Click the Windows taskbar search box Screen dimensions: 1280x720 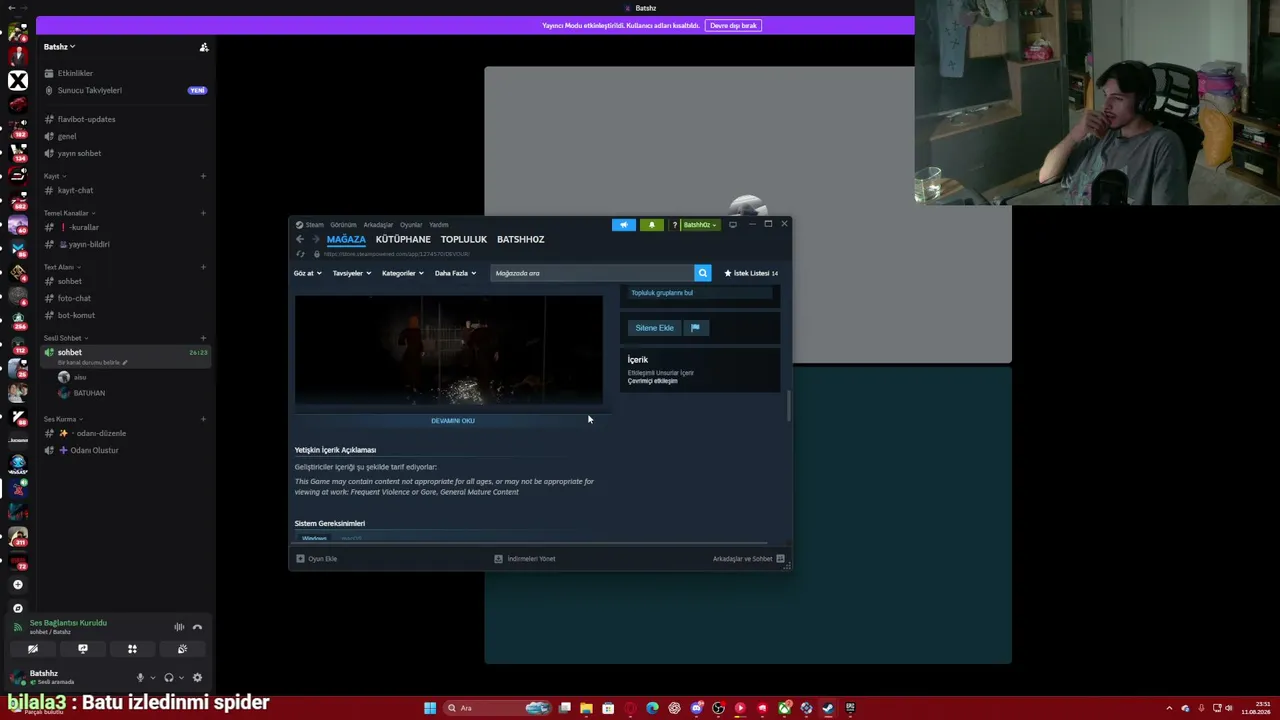point(498,708)
